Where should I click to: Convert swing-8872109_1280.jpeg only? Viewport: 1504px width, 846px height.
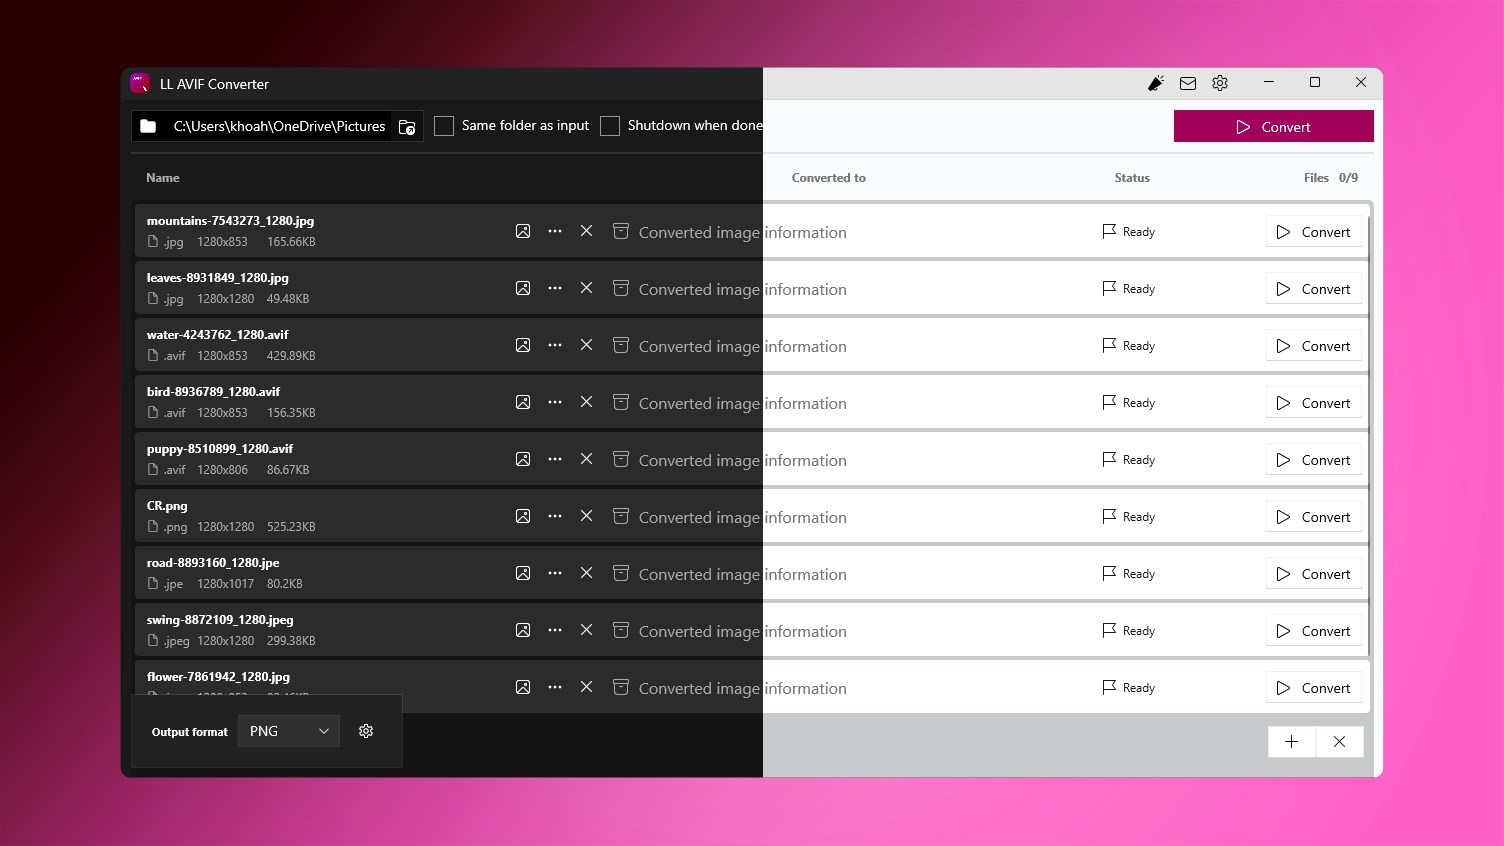(1313, 631)
